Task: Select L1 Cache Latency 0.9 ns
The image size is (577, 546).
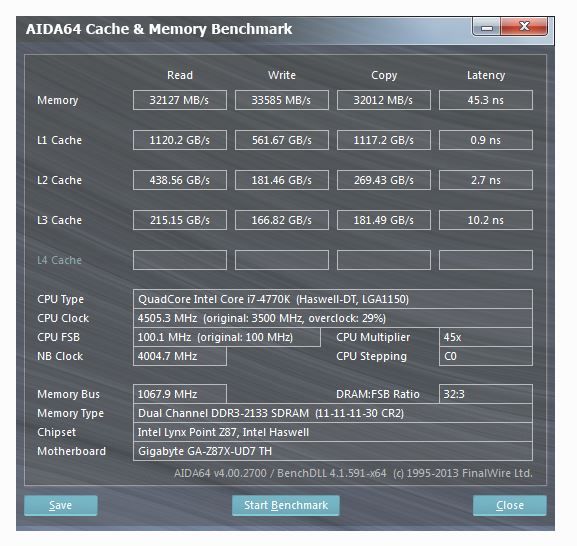Action: pyautogui.click(x=486, y=140)
